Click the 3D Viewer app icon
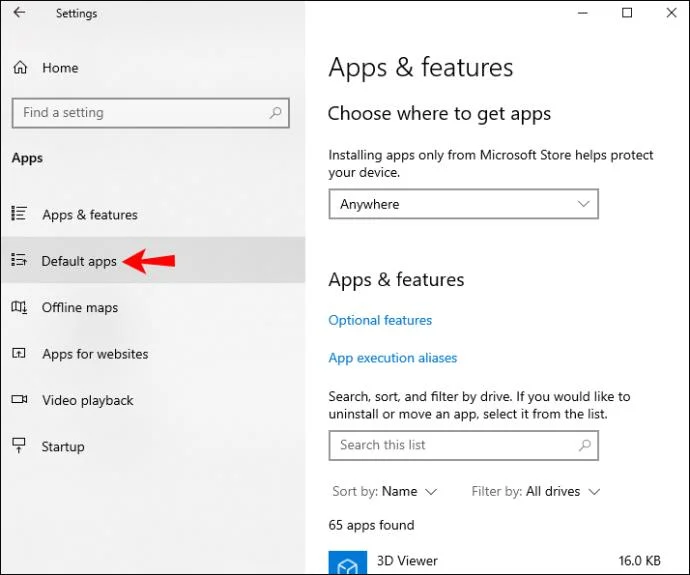The image size is (690, 575). 348,563
